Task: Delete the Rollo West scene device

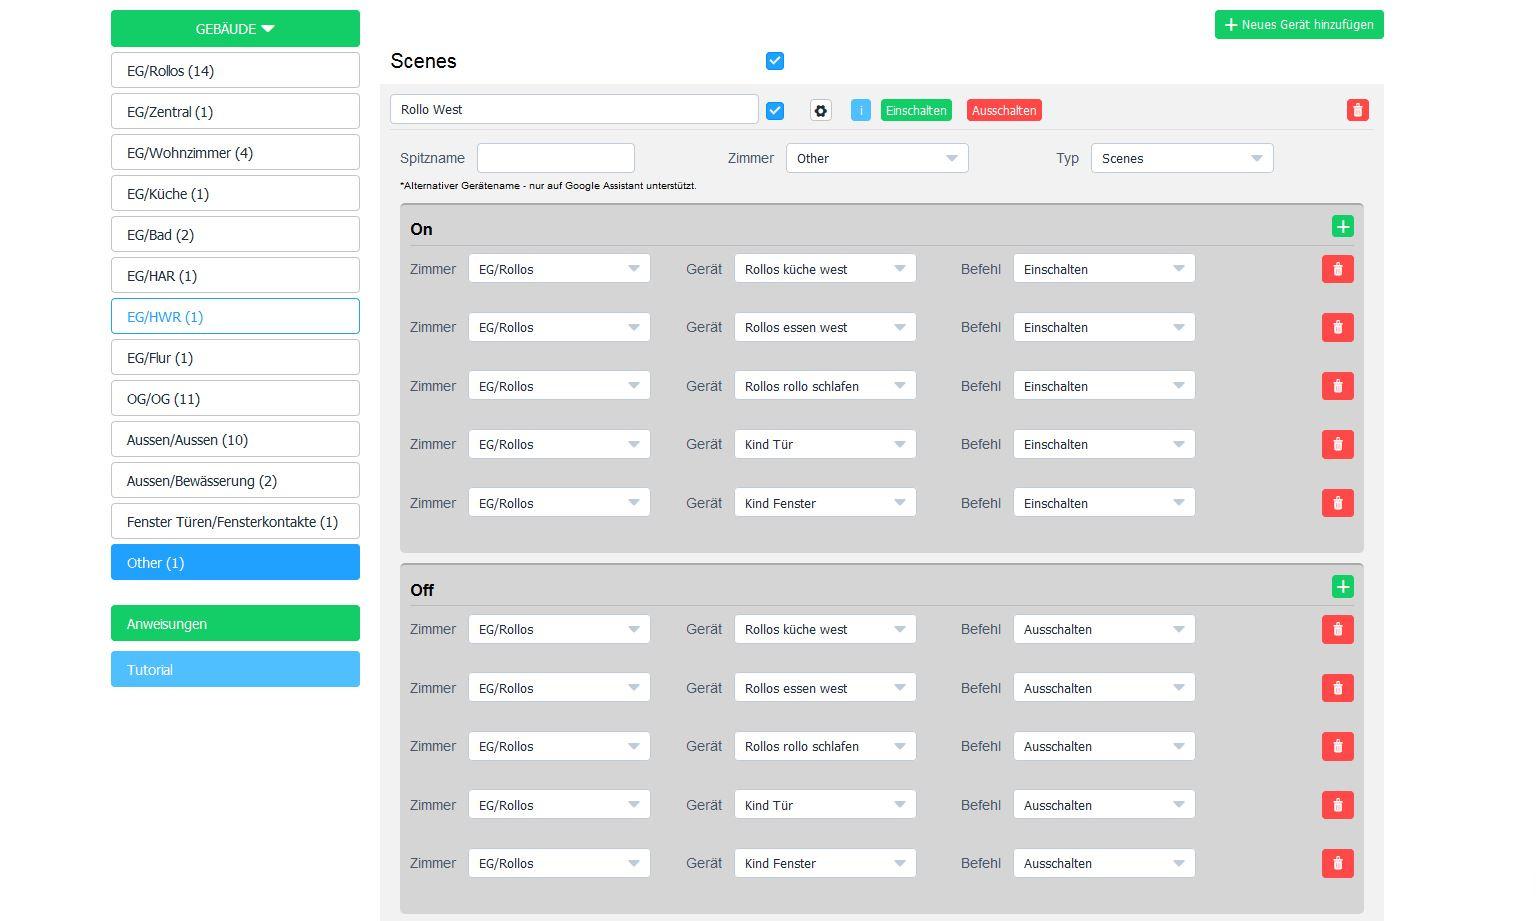Action: pyautogui.click(x=1357, y=111)
